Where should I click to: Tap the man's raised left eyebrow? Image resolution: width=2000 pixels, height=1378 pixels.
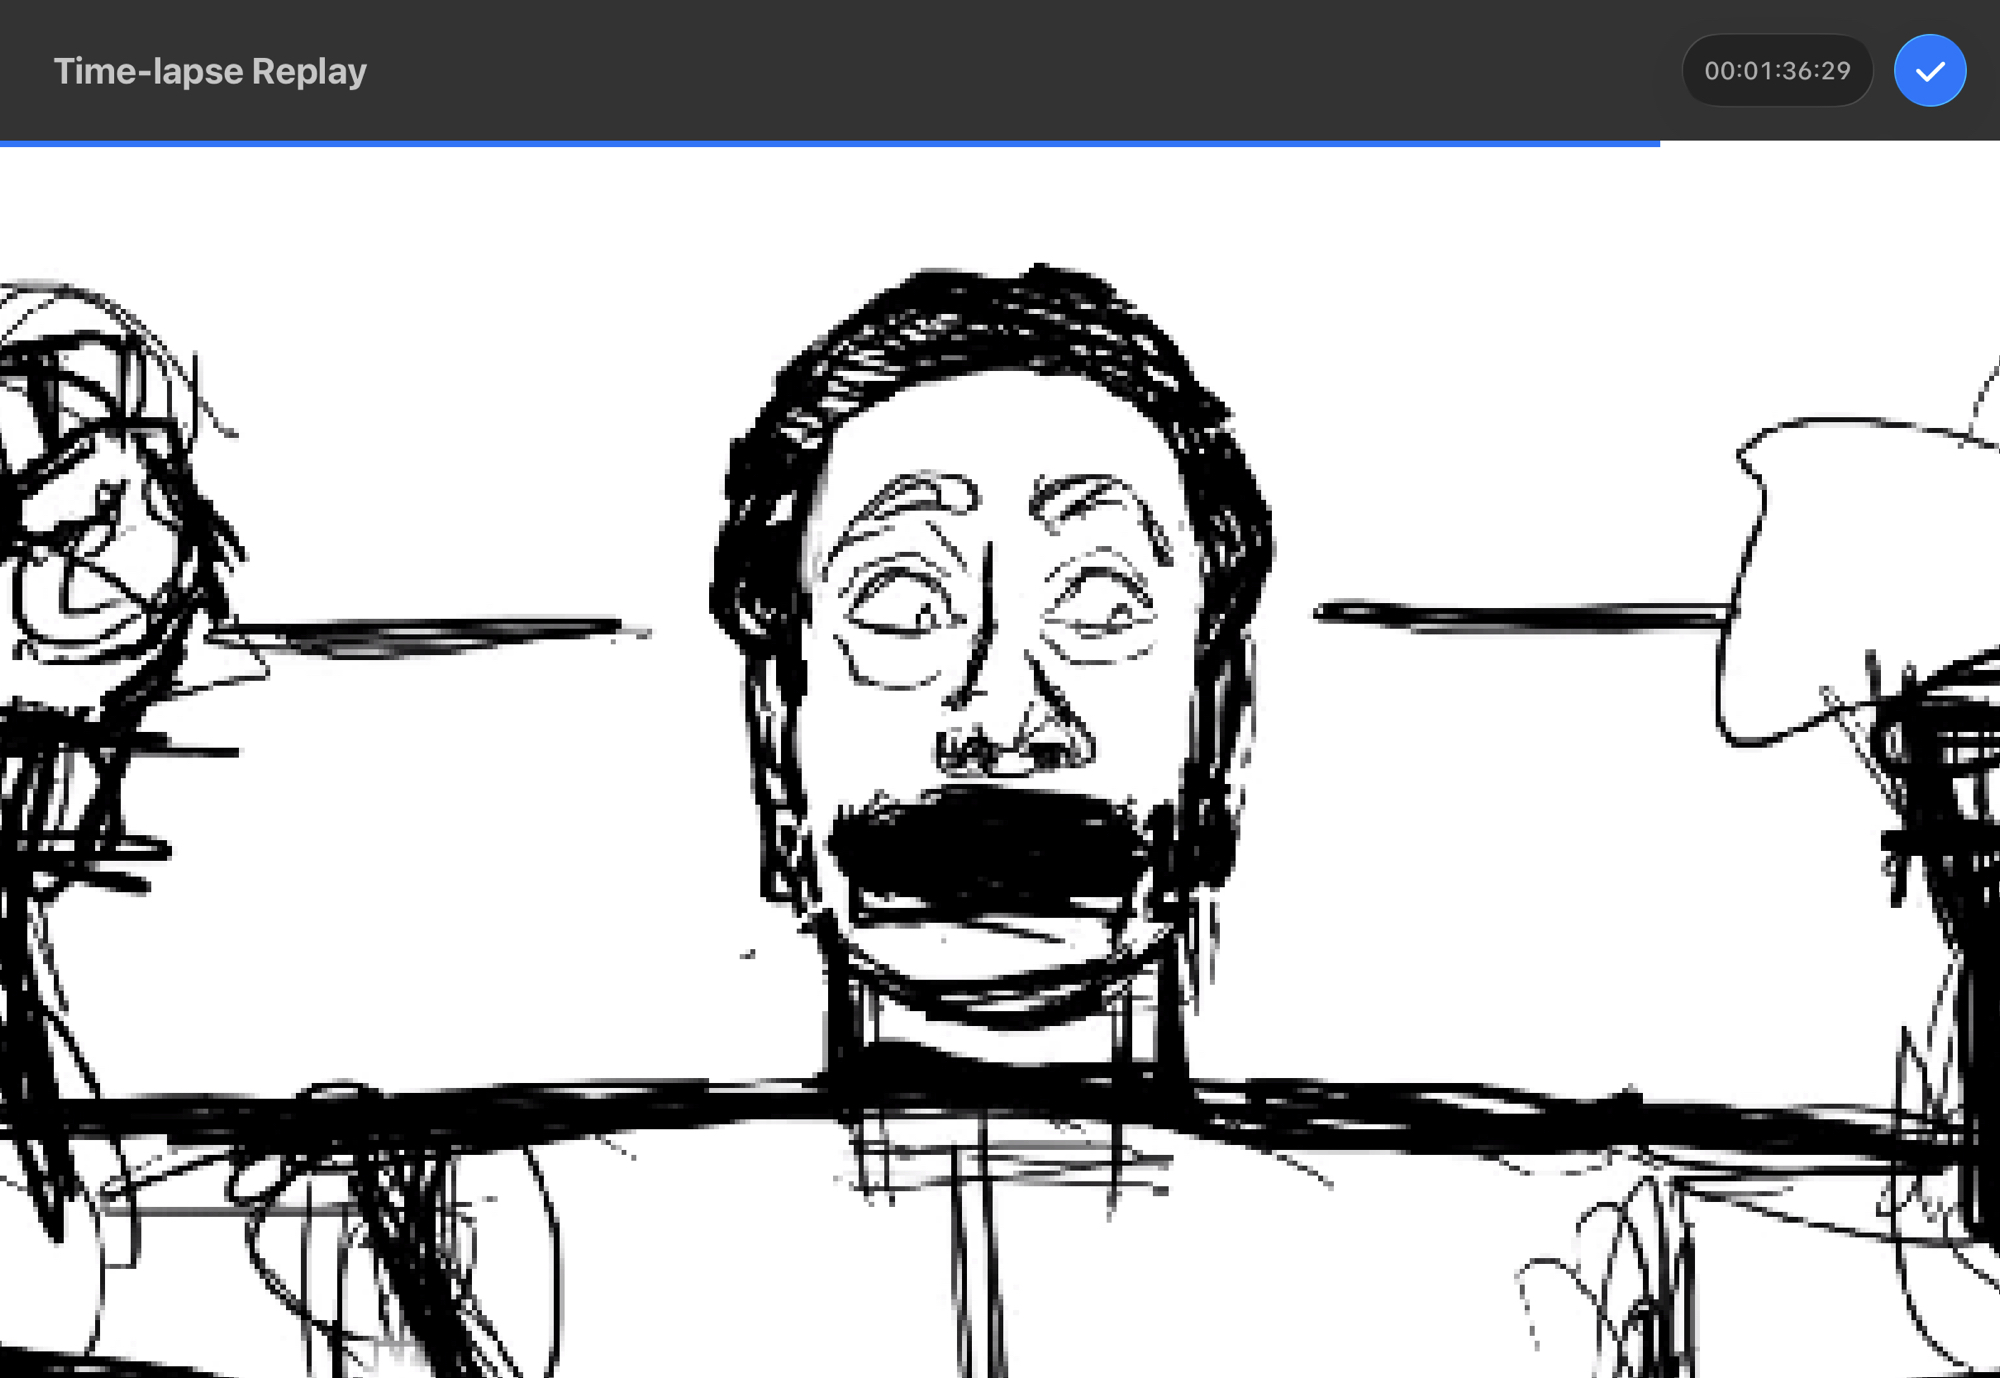915,495
